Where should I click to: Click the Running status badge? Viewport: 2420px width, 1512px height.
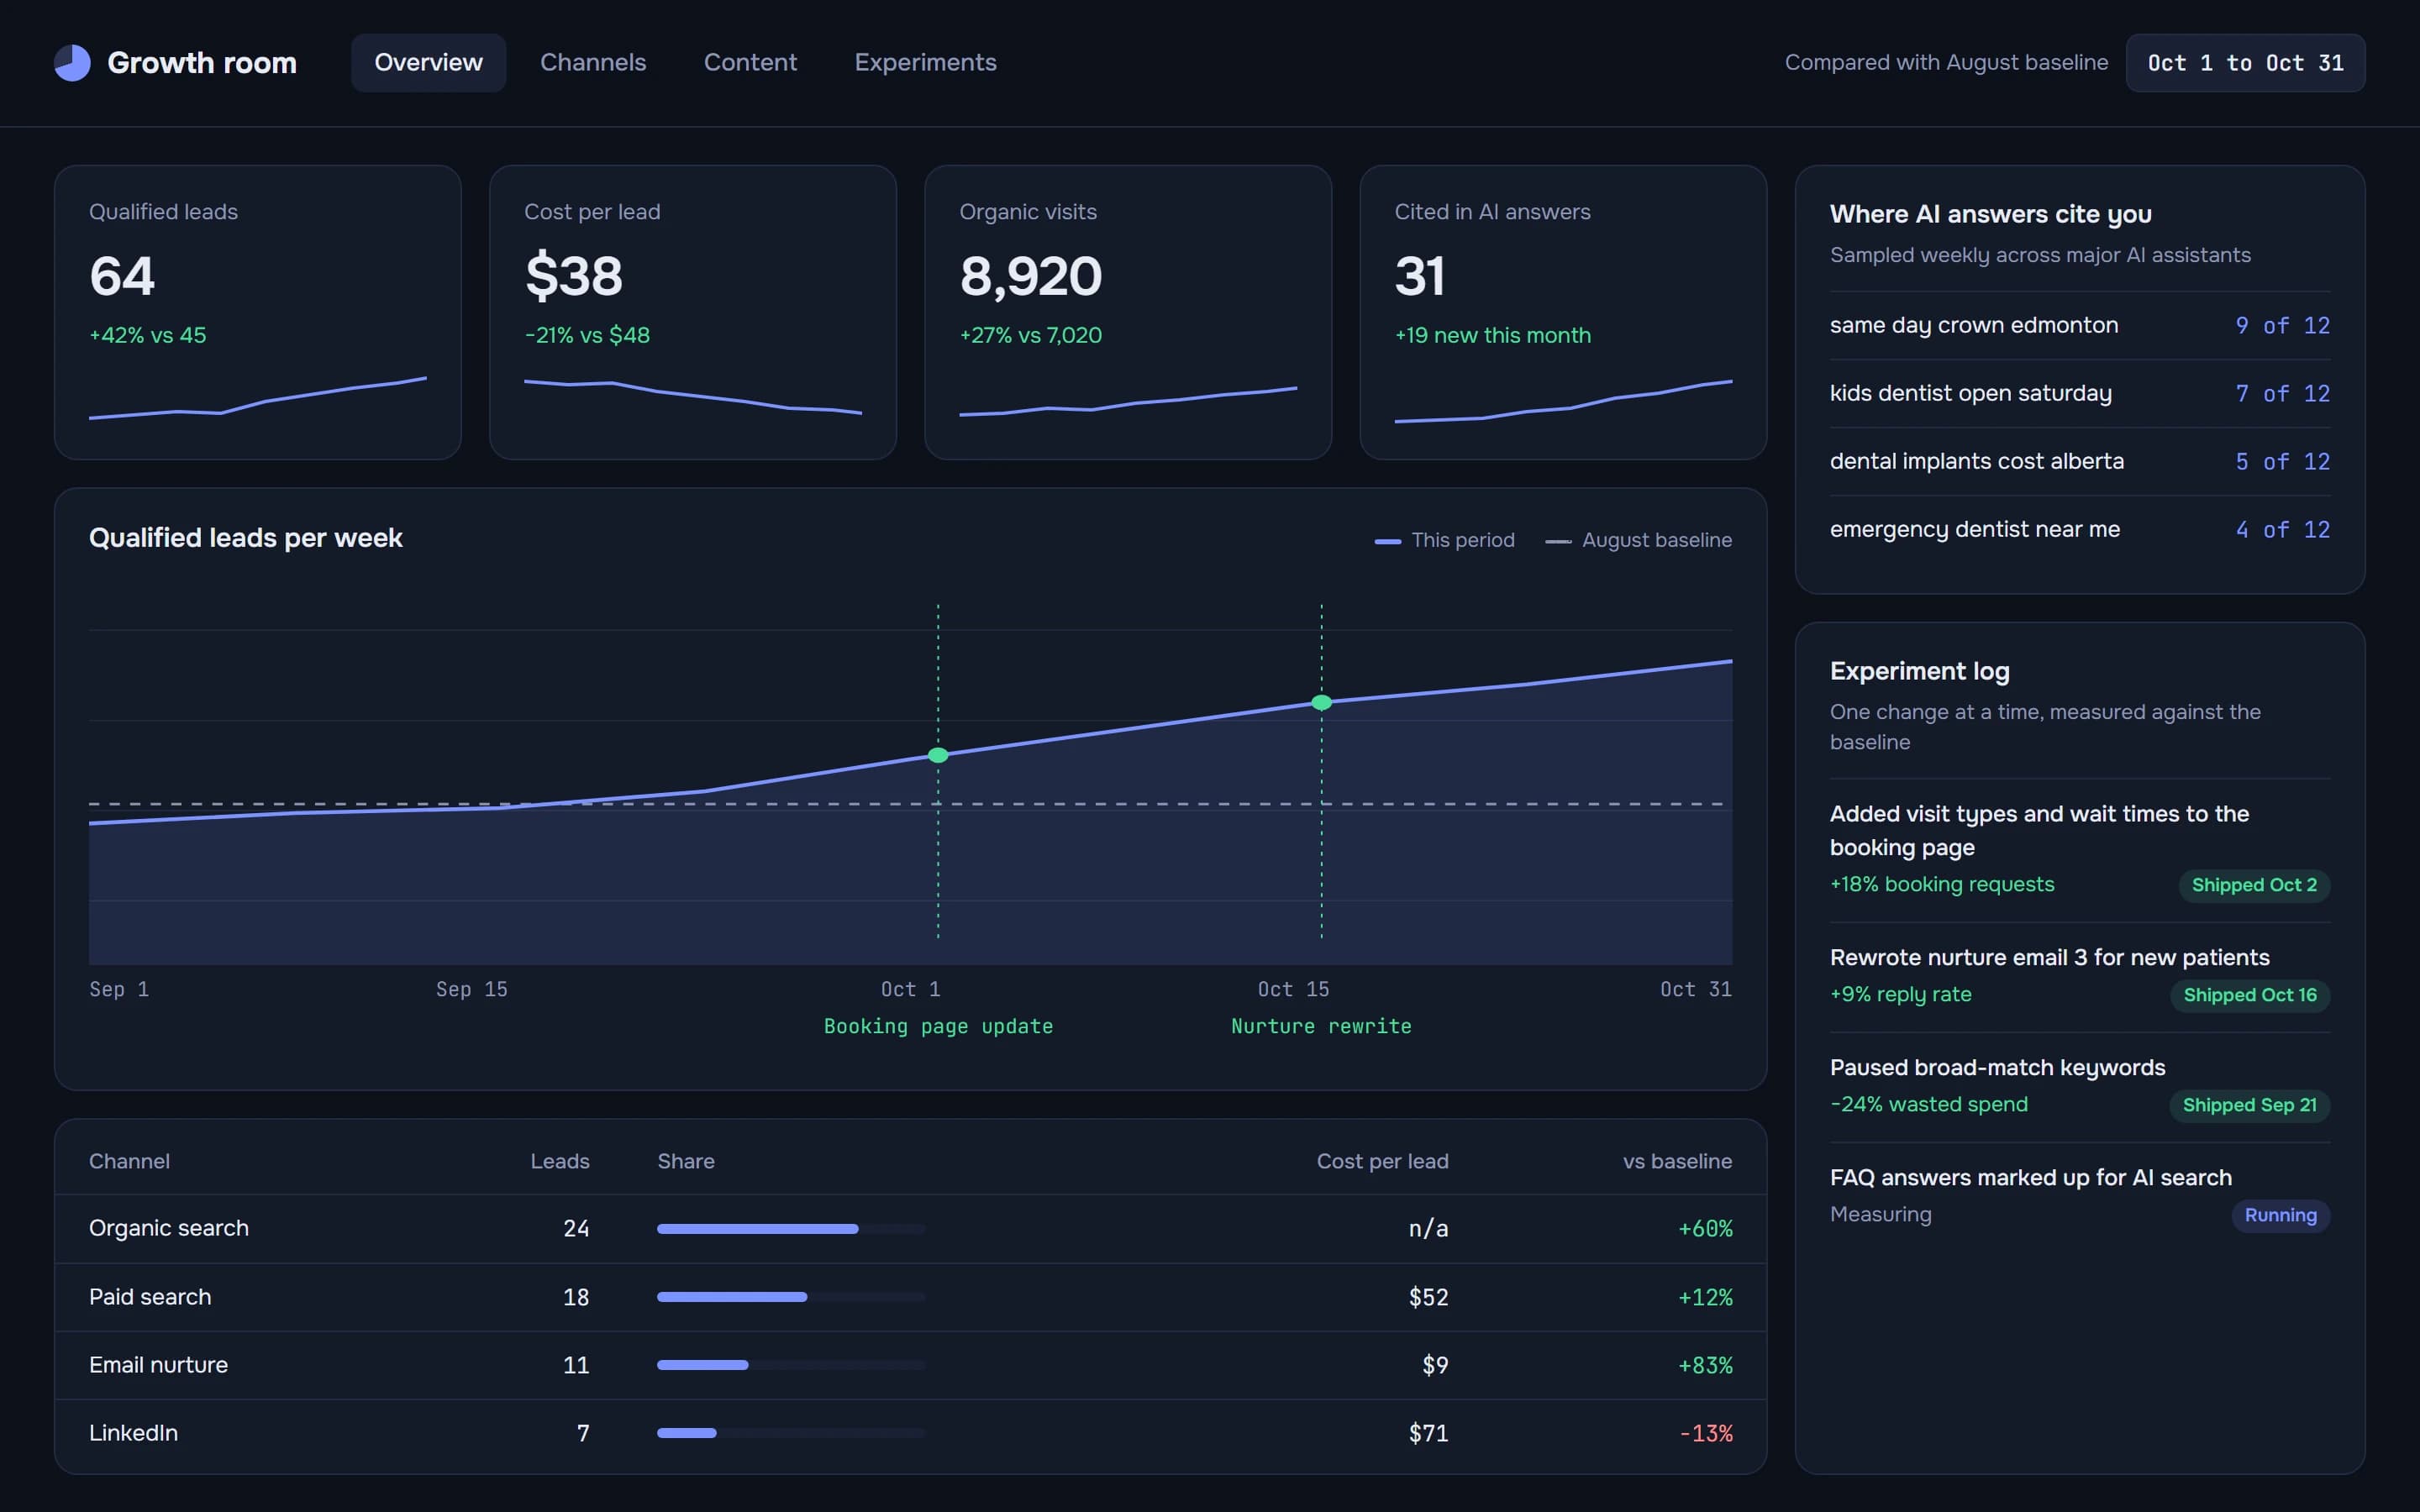pyautogui.click(x=2280, y=1215)
